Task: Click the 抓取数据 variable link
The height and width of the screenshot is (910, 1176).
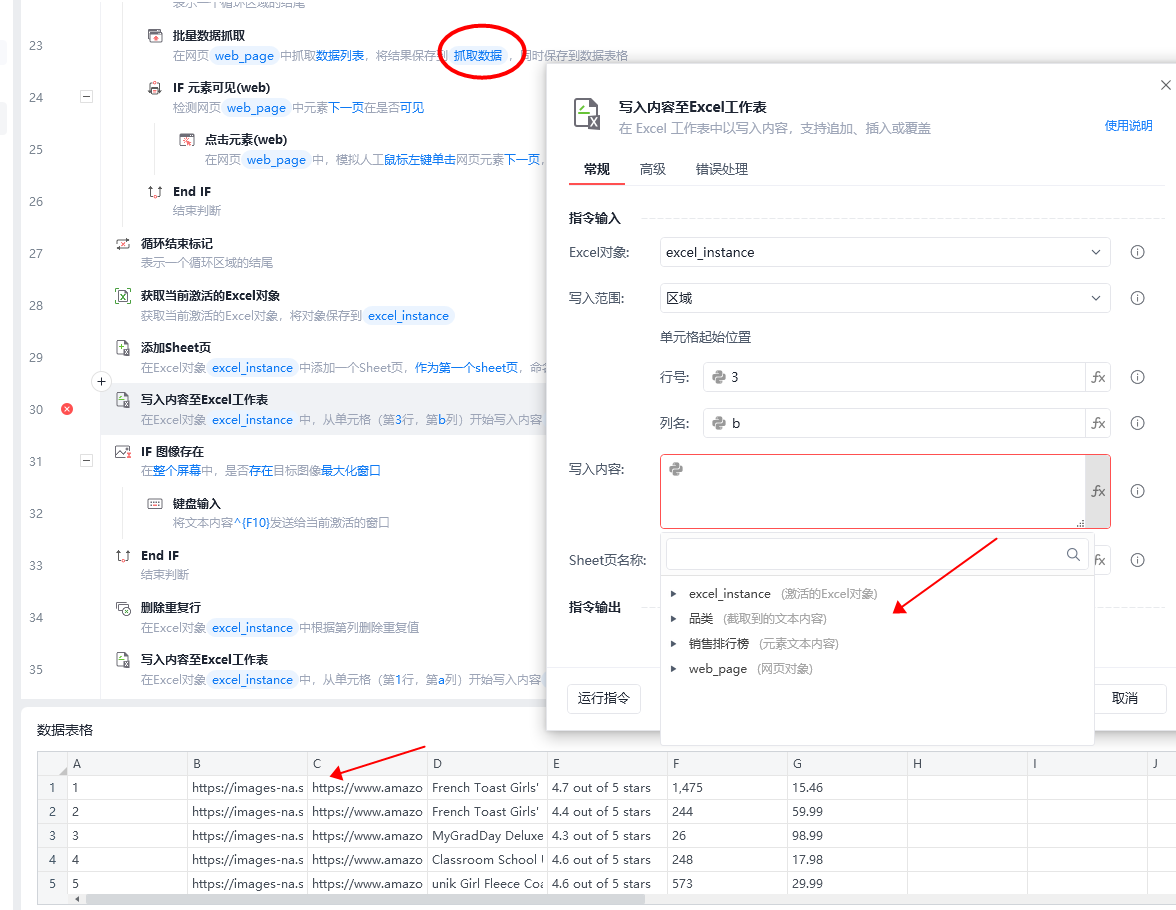Action: pyautogui.click(x=478, y=56)
